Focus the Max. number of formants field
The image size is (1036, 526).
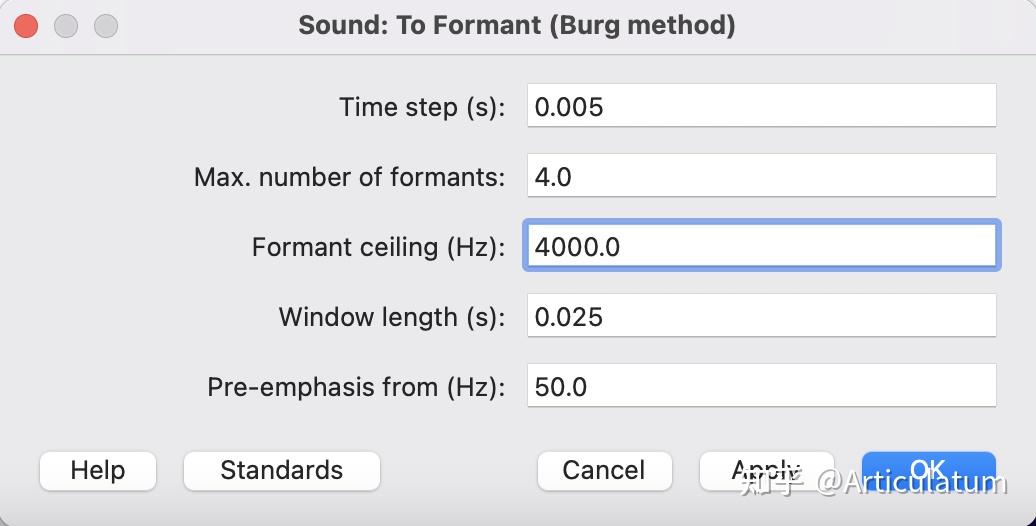(x=761, y=176)
